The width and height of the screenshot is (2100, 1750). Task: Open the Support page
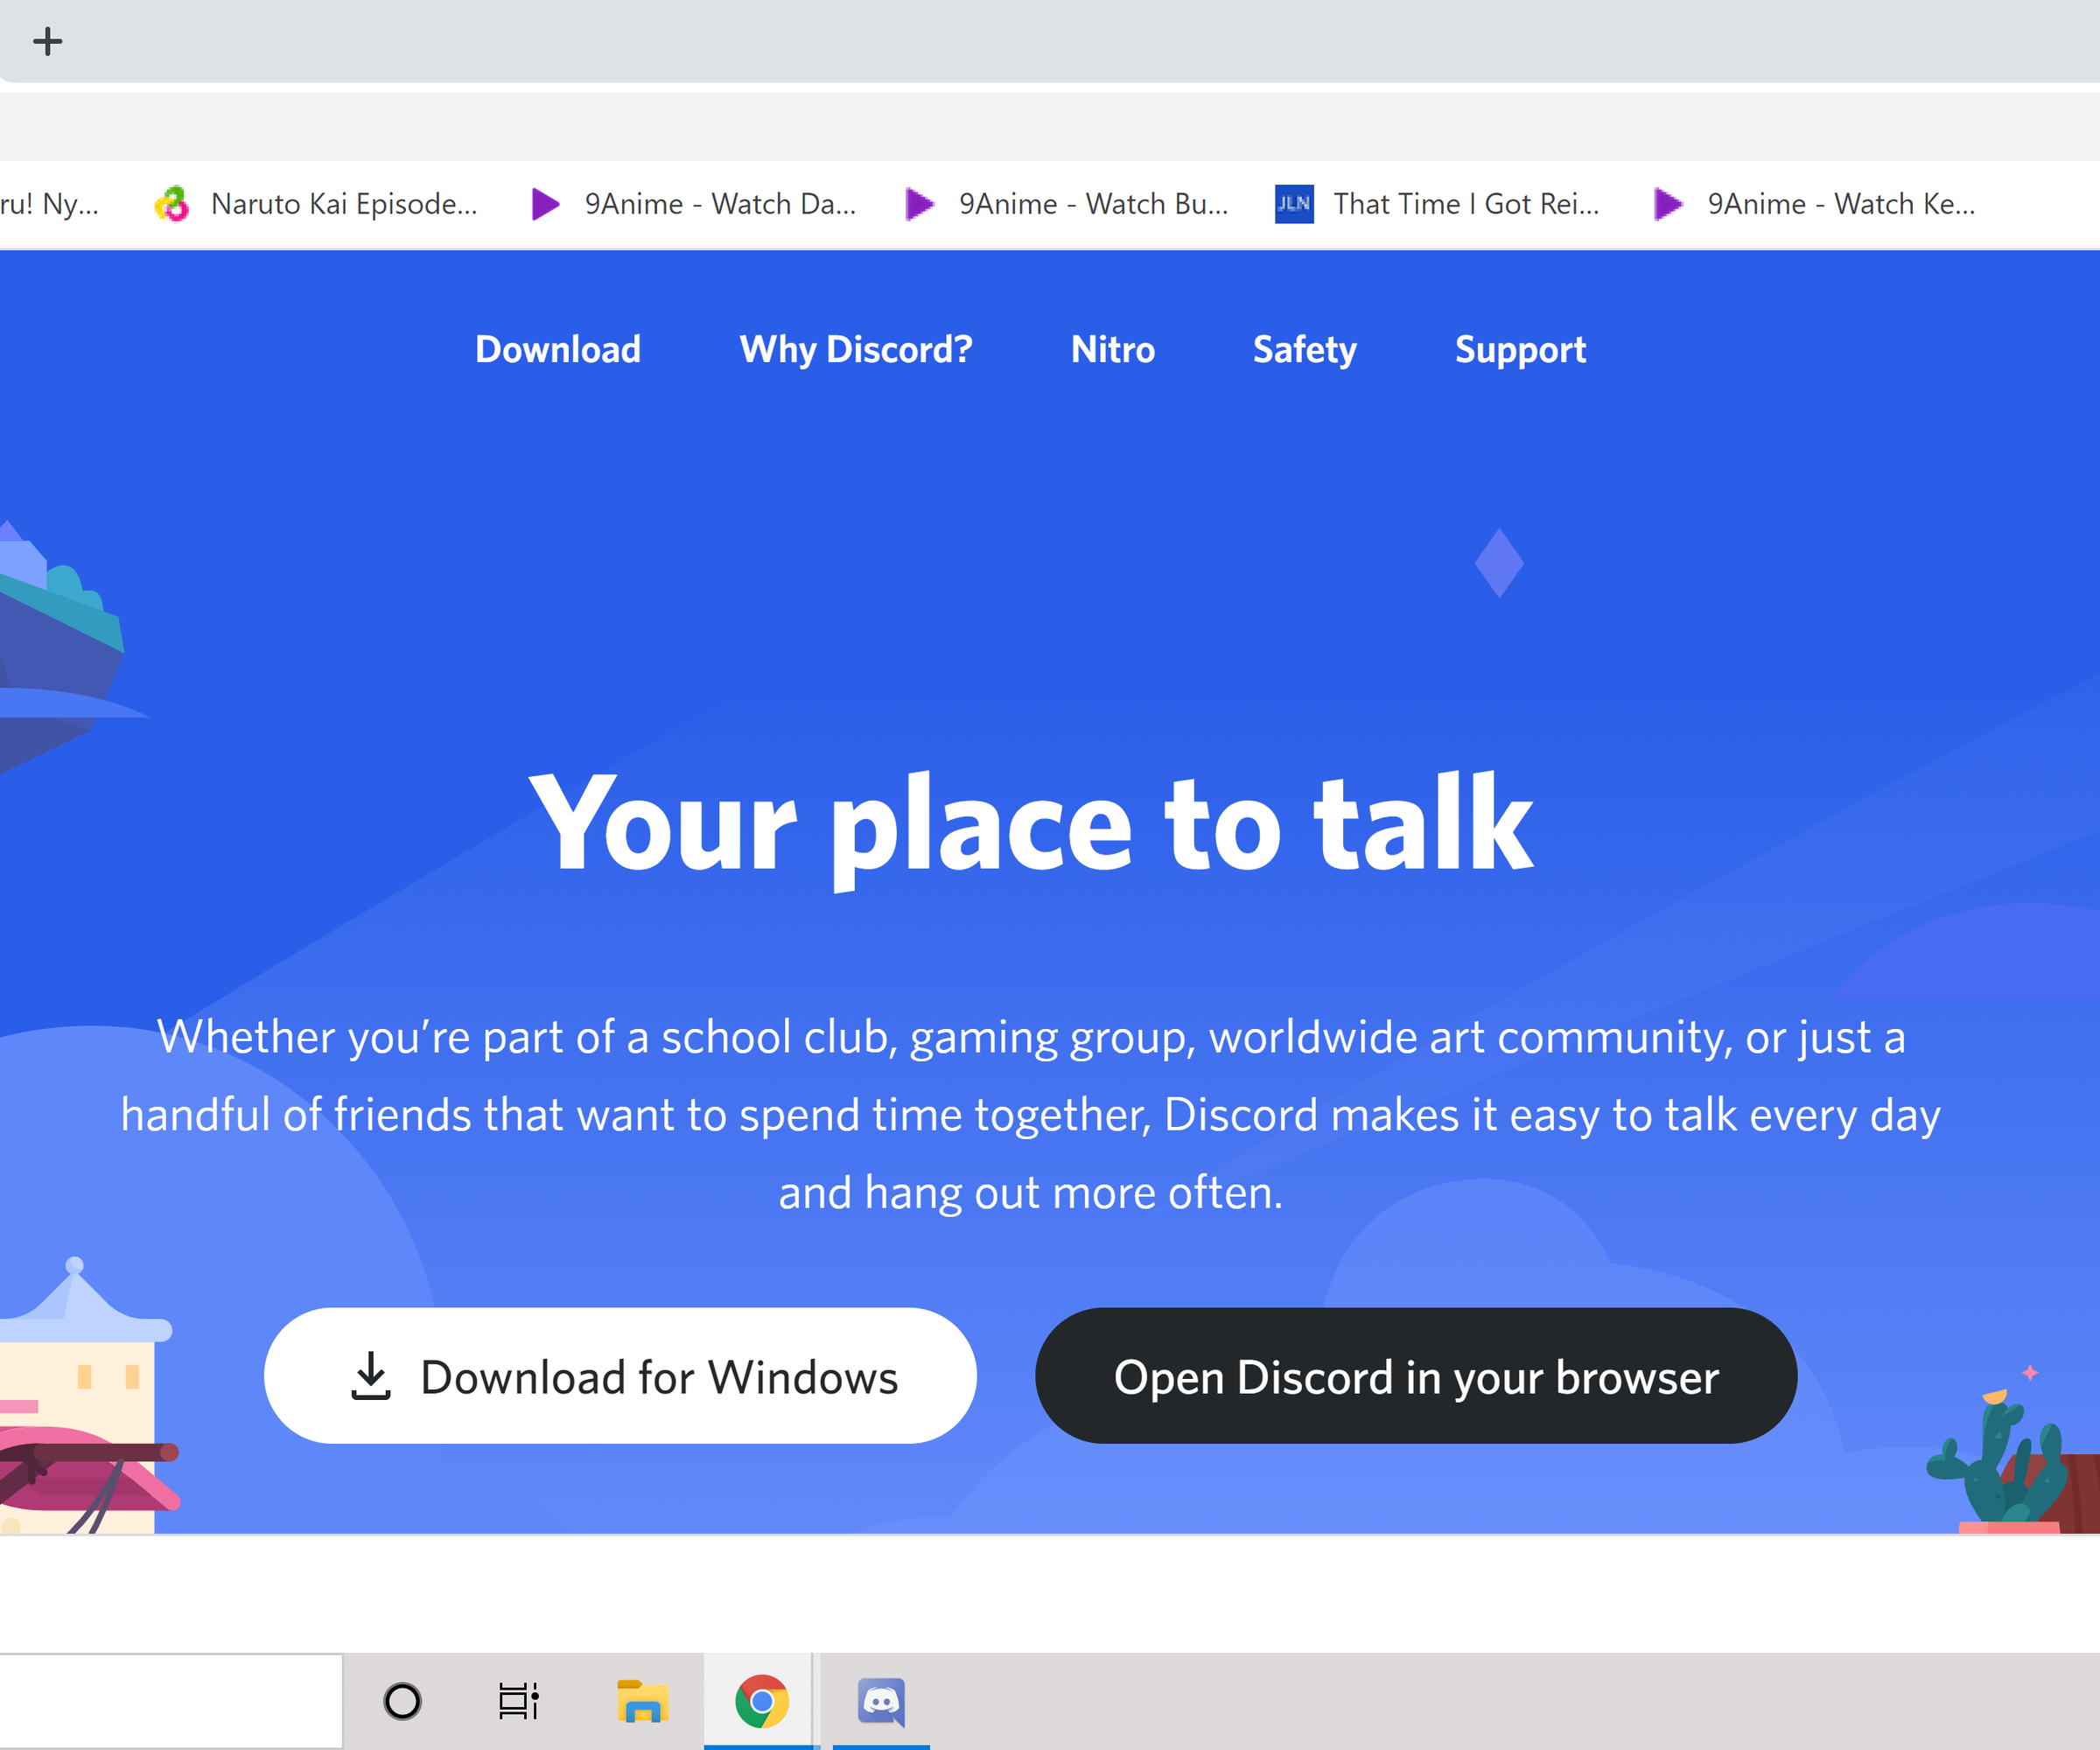tap(1520, 349)
